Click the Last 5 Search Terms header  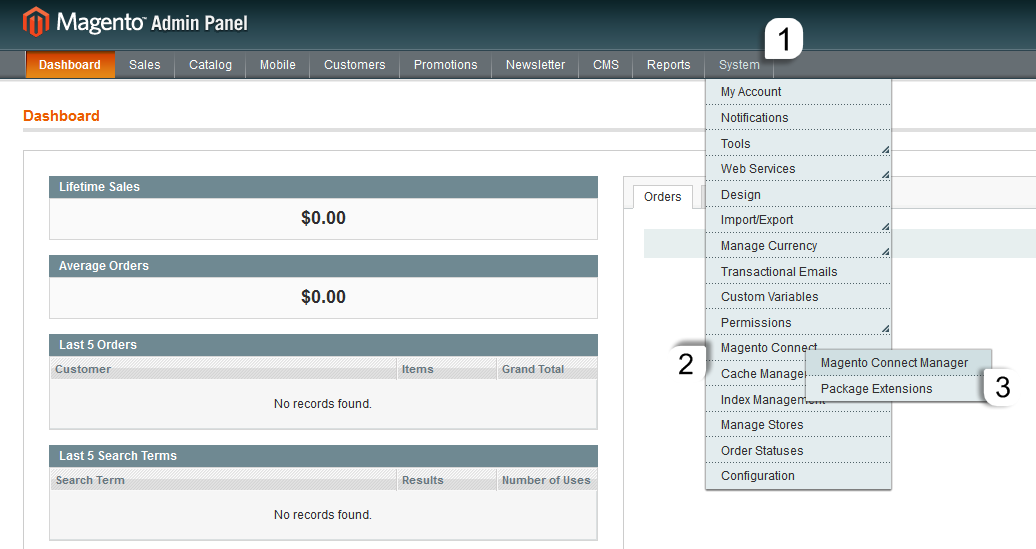pyautogui.click(x=323, y=456)
